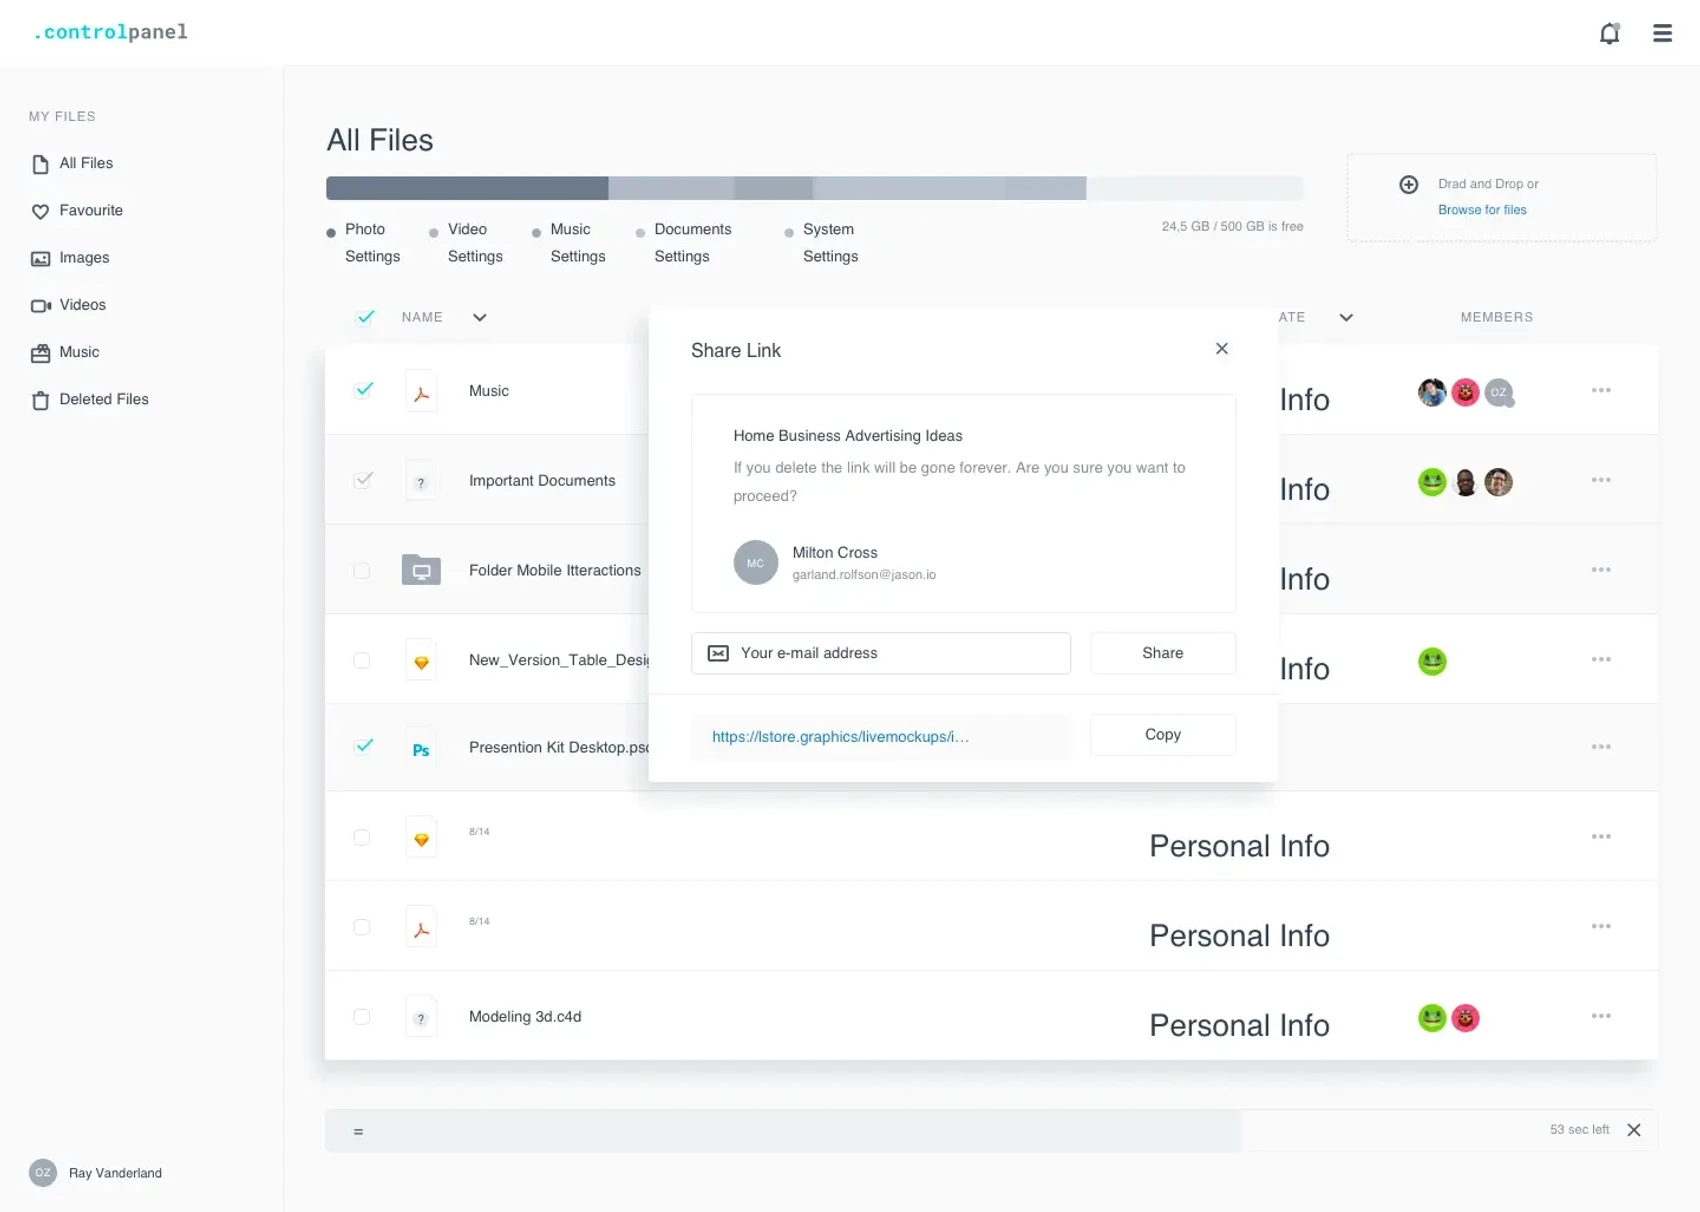The height and width of the screenshot is (1212, 1700).
Task: Expand the NAME column sort dropdown
Action: (x=480, y=318)
